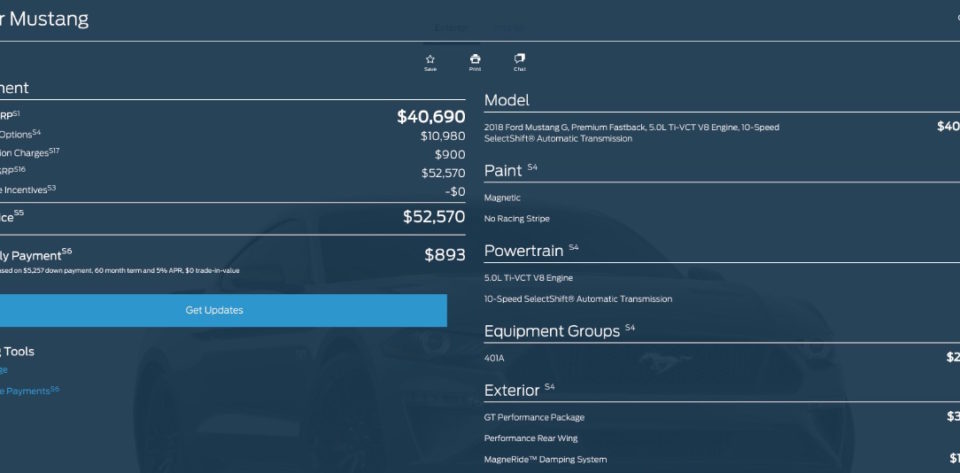
Task: Click the Print printer icon
Action: point(475,59)
